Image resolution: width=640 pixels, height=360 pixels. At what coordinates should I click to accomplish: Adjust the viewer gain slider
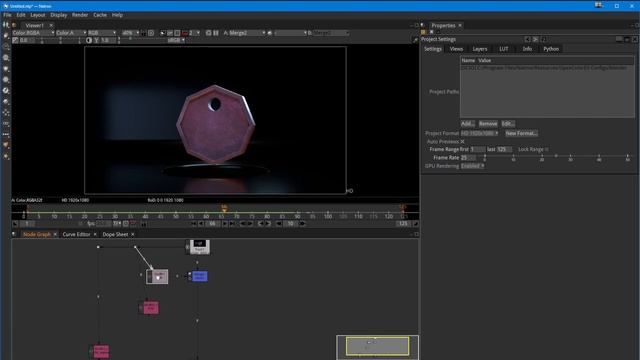coord(60,40)
